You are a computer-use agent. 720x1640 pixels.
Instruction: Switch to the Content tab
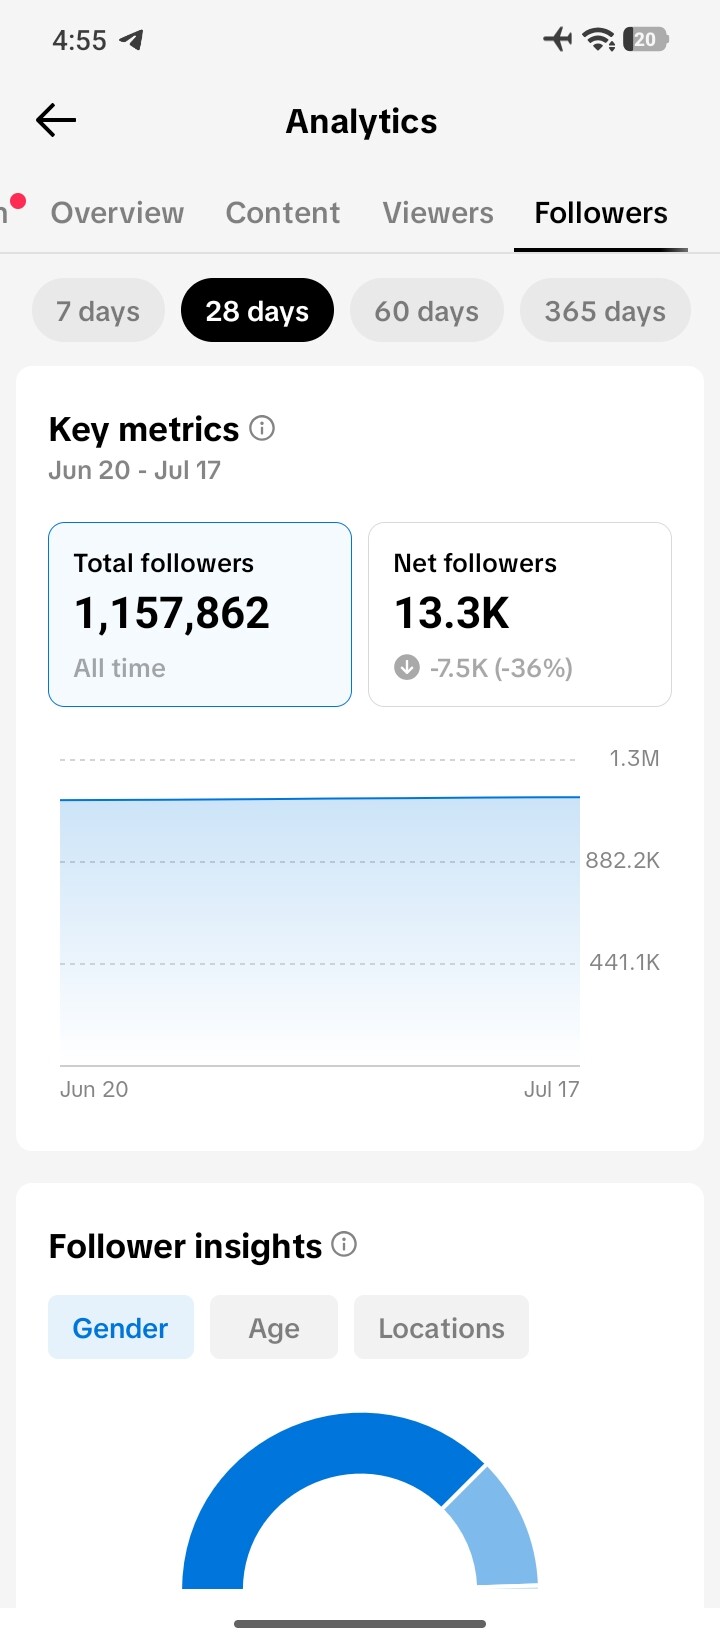(x=283, y=212)
